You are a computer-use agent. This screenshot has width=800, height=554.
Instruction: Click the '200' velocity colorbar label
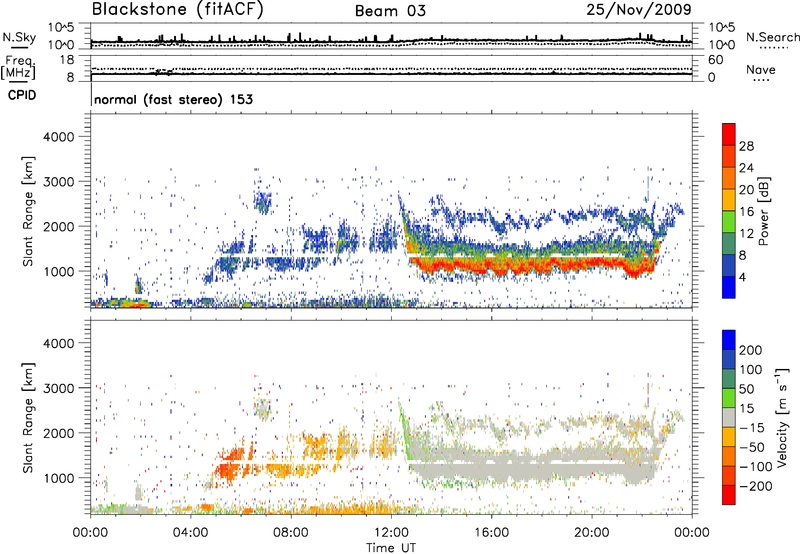pyautogui.click(x=751, y=350)
